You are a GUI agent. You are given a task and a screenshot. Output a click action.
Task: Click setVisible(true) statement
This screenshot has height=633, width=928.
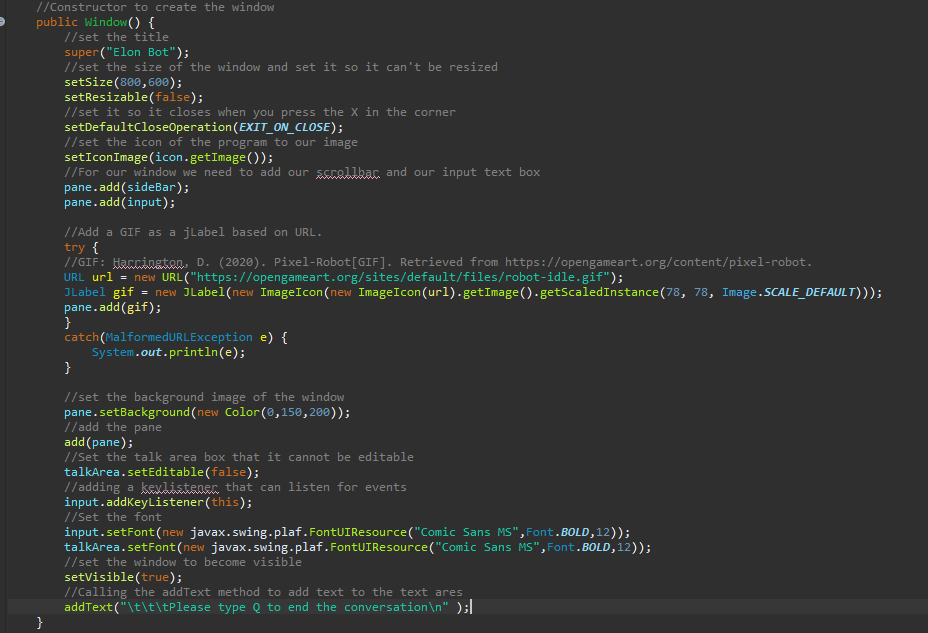tap(121, 576)
